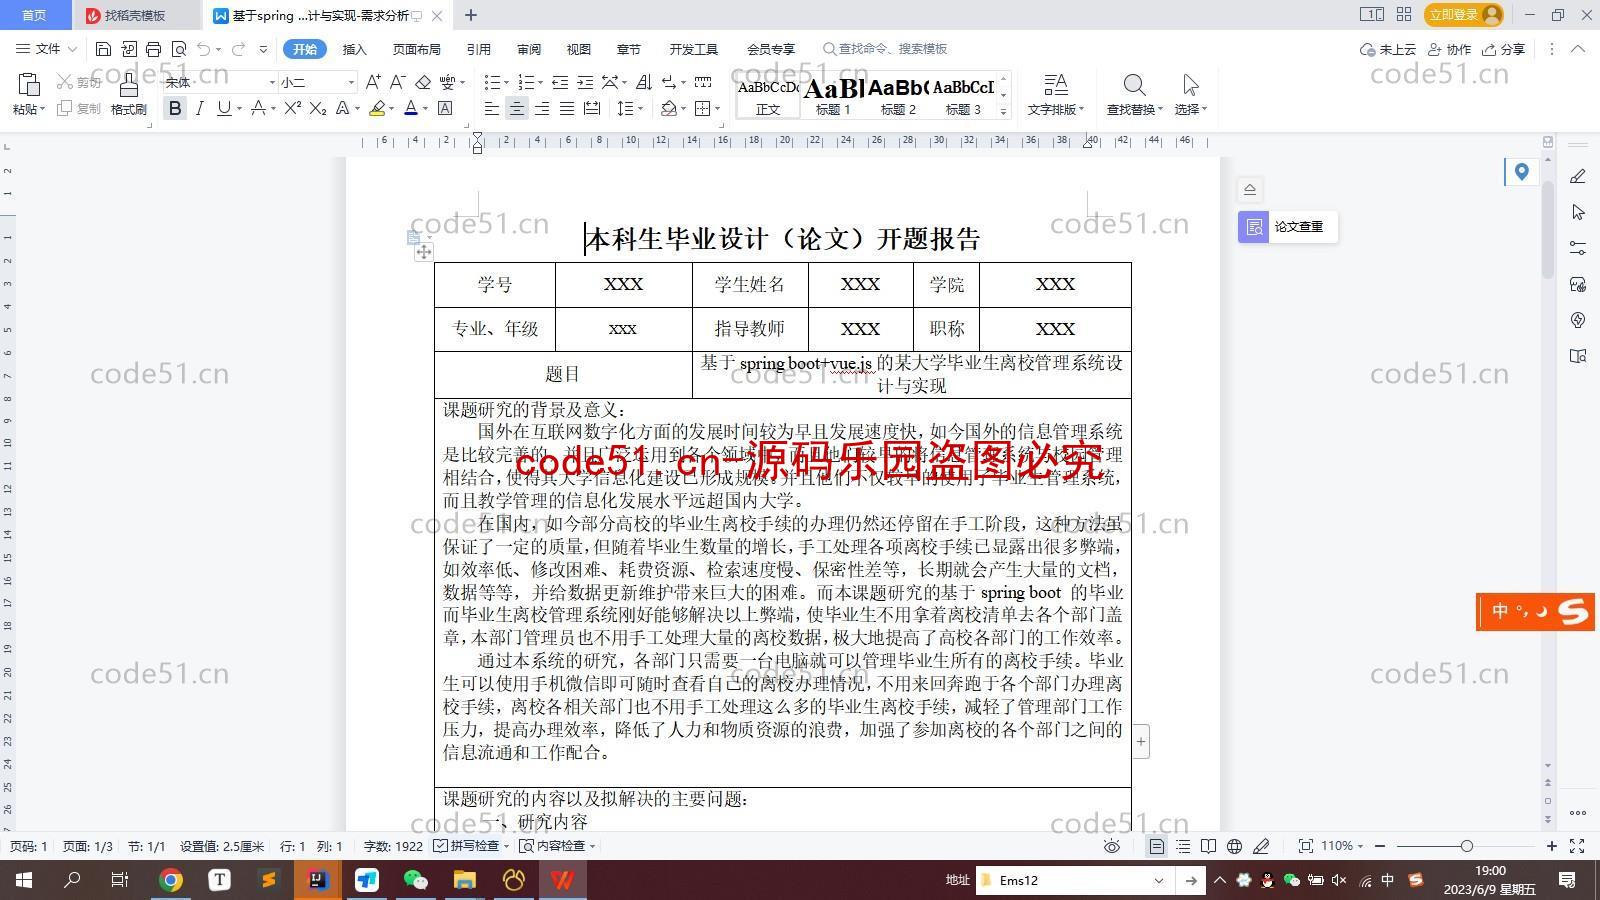Expand the styles gallery more arrow
This screenshot has width=1600, height=900.
pos(1003,111)
